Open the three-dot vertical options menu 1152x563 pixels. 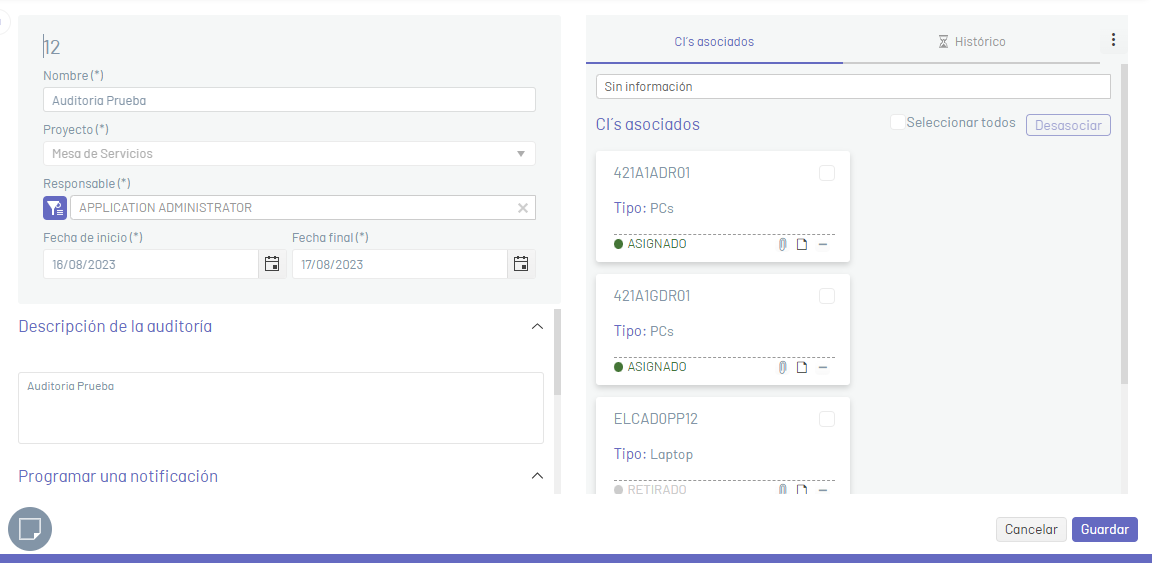(1113, 40)
